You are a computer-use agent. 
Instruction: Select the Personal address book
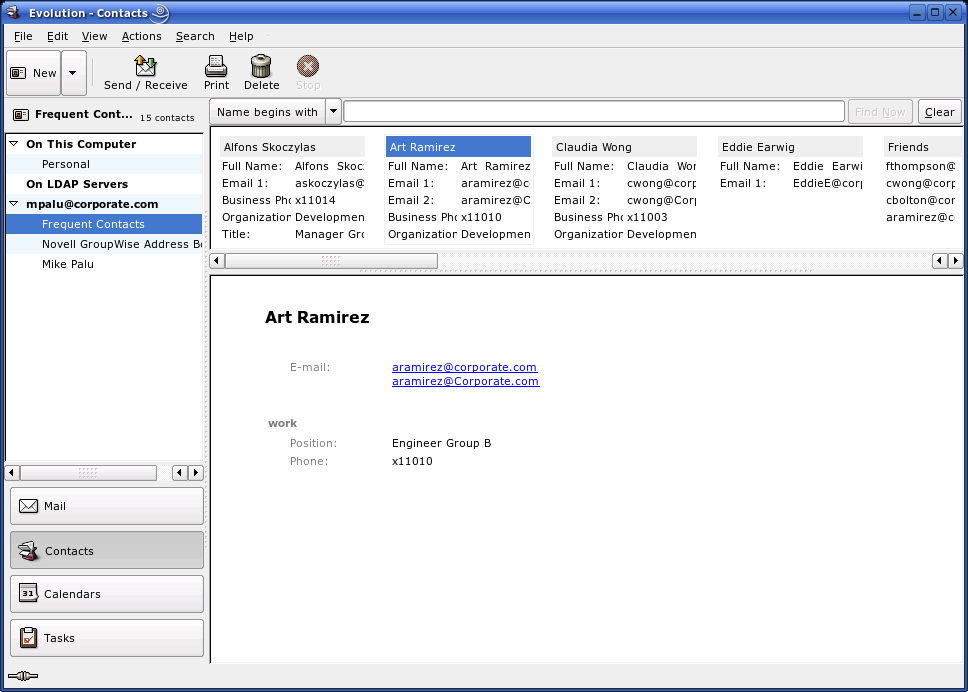point(65,163)
